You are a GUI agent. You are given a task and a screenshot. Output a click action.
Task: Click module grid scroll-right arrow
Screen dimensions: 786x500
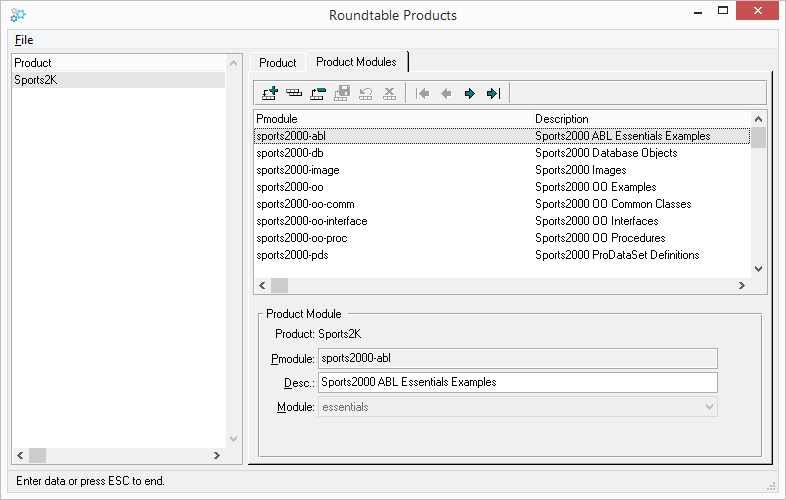click(742, 285)
